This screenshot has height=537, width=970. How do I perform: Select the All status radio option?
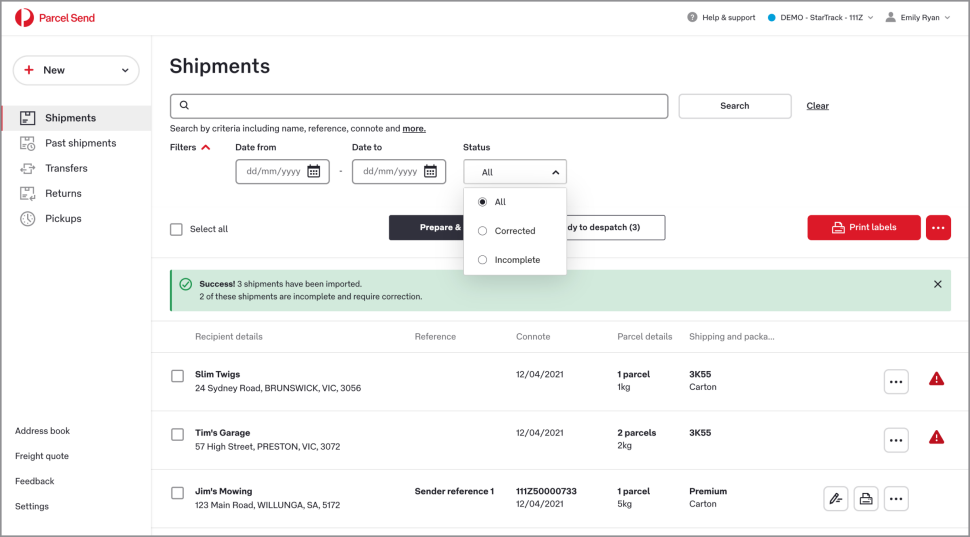(482, 202)
